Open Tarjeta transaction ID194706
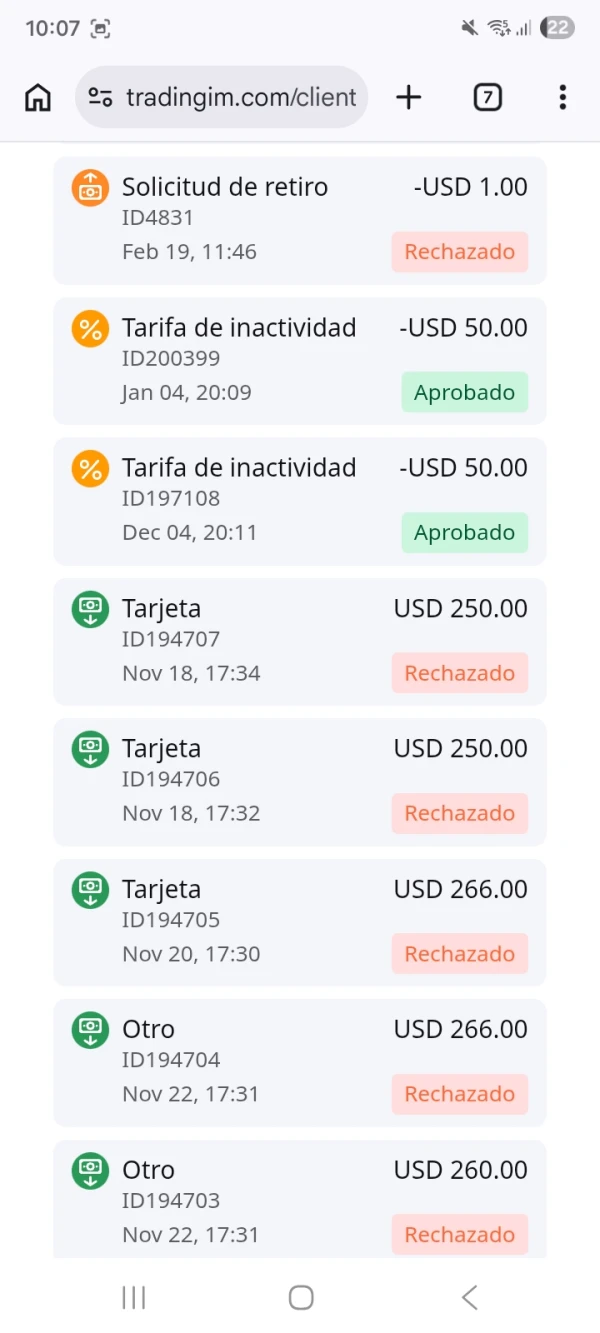 click(300, 780)
